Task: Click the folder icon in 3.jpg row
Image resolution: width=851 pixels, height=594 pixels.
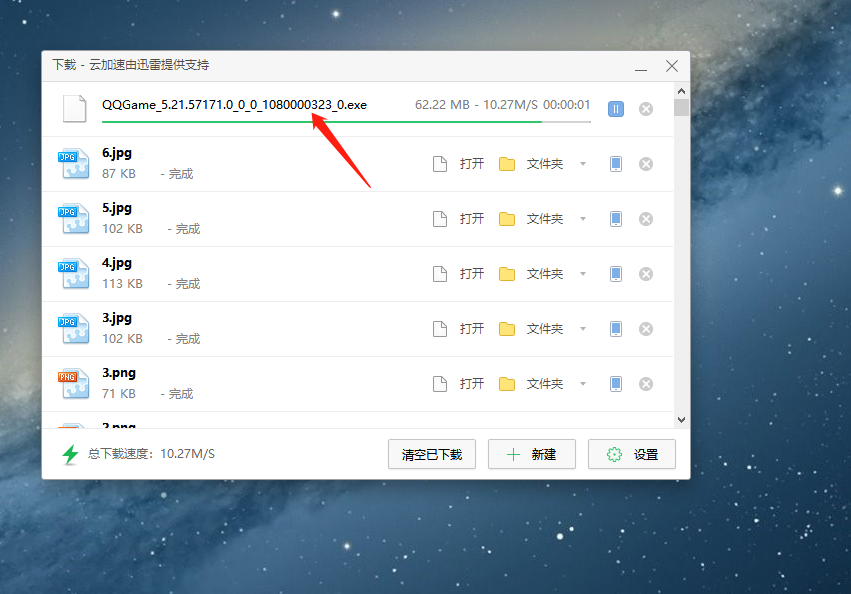Action: point(507,329)
